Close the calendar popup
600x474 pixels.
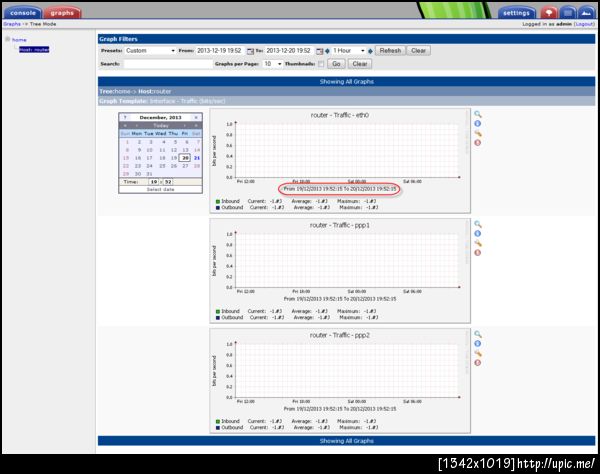click(x=196, y=117)
